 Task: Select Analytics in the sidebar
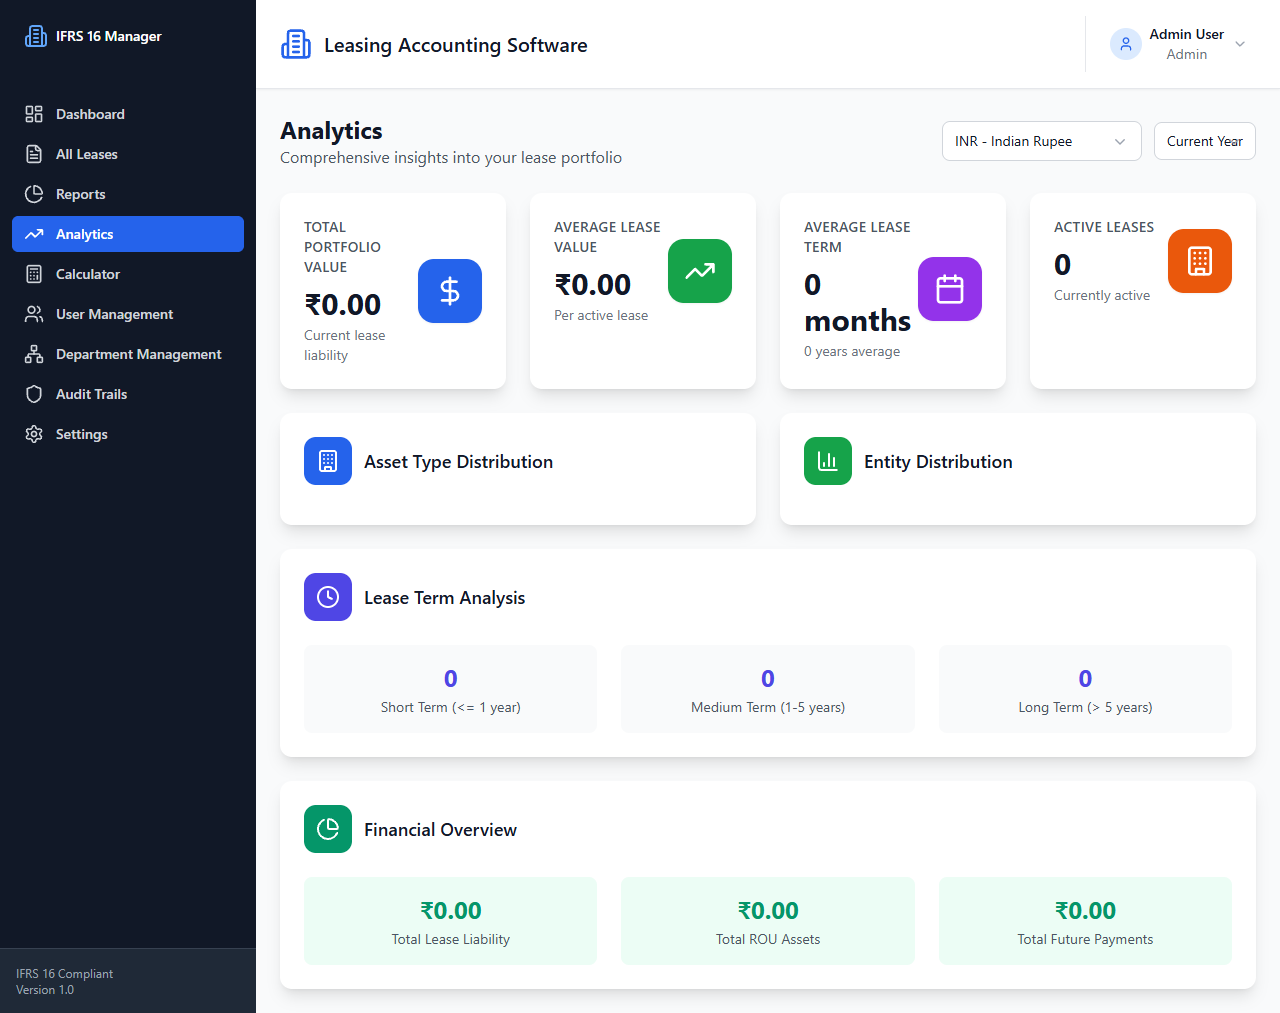tap(128, 234)
